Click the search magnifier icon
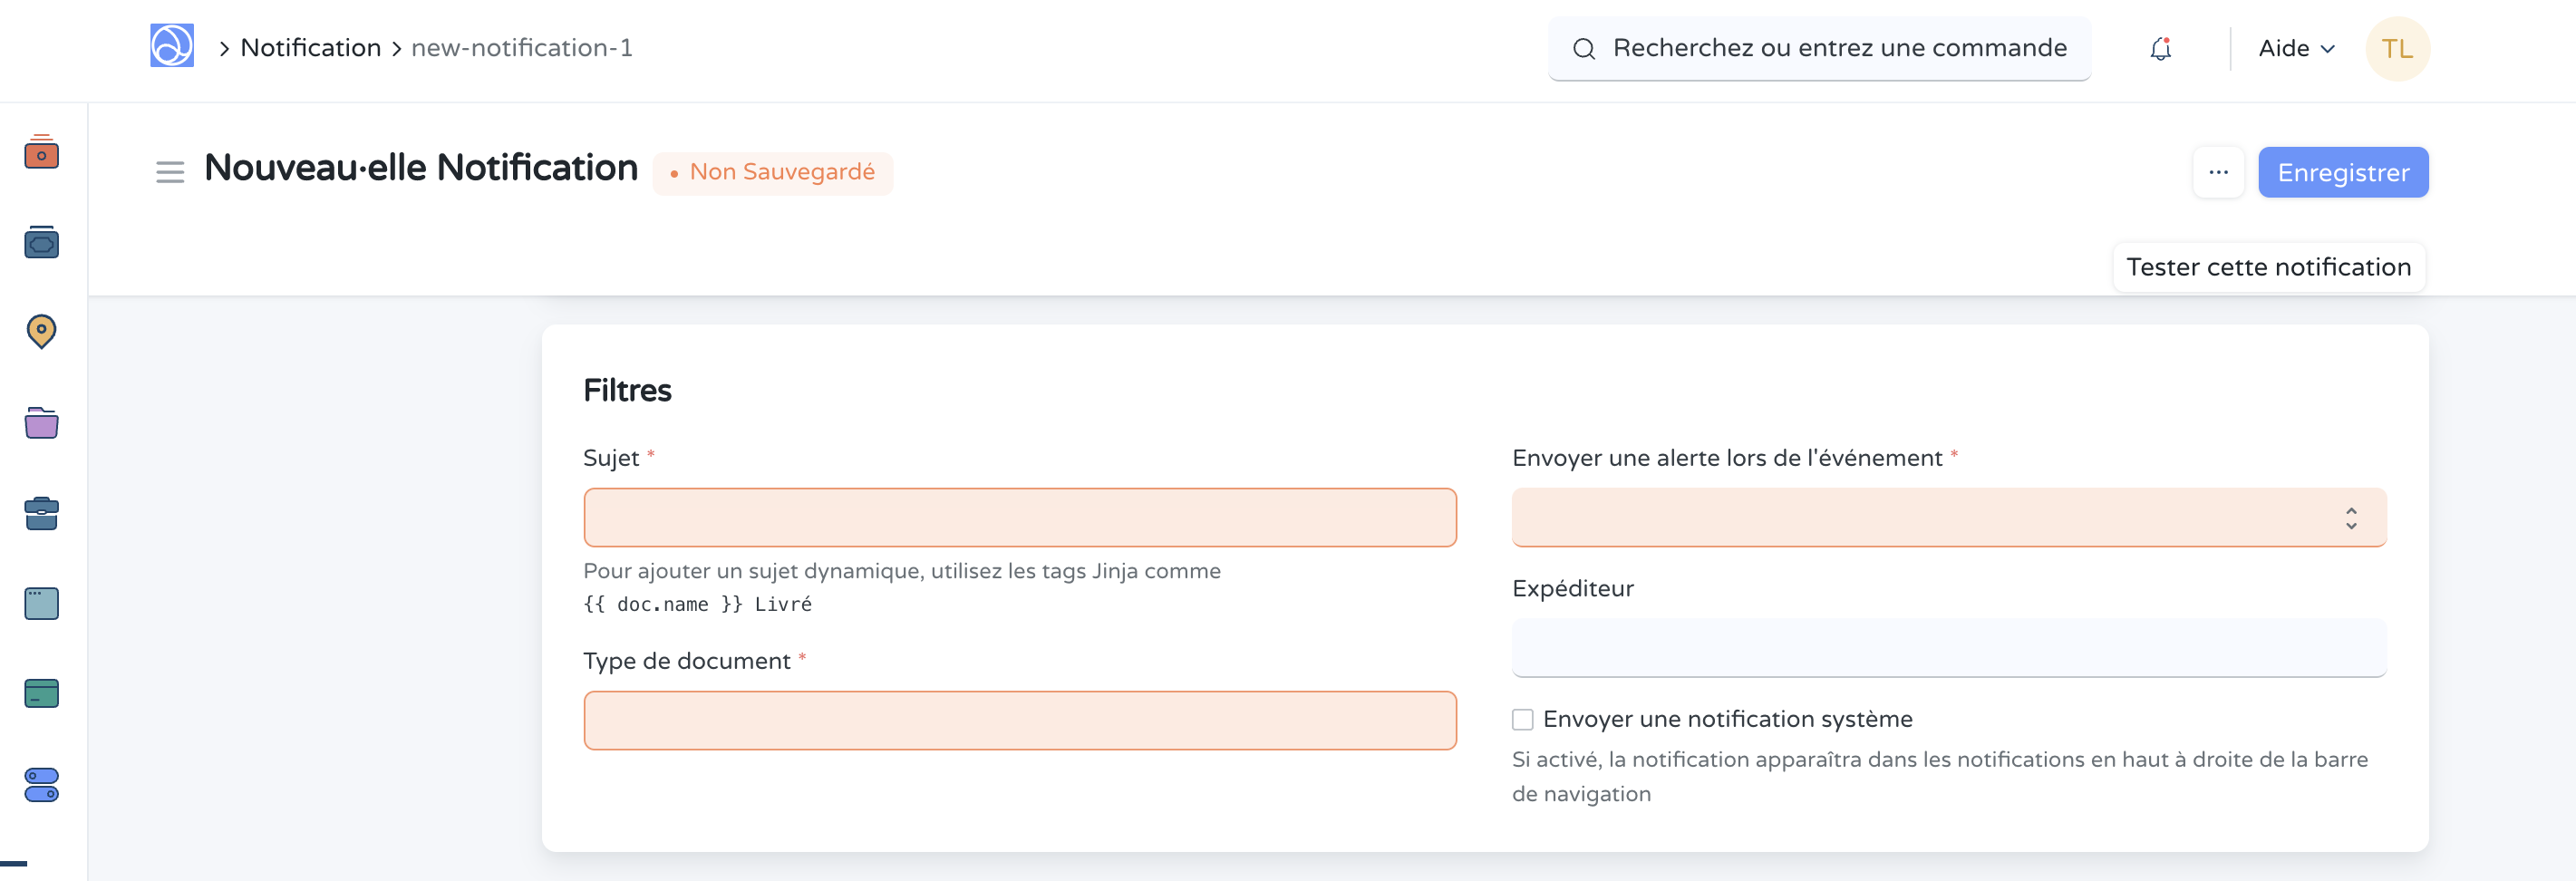 pyautogui.click(x=1584, y=48)
